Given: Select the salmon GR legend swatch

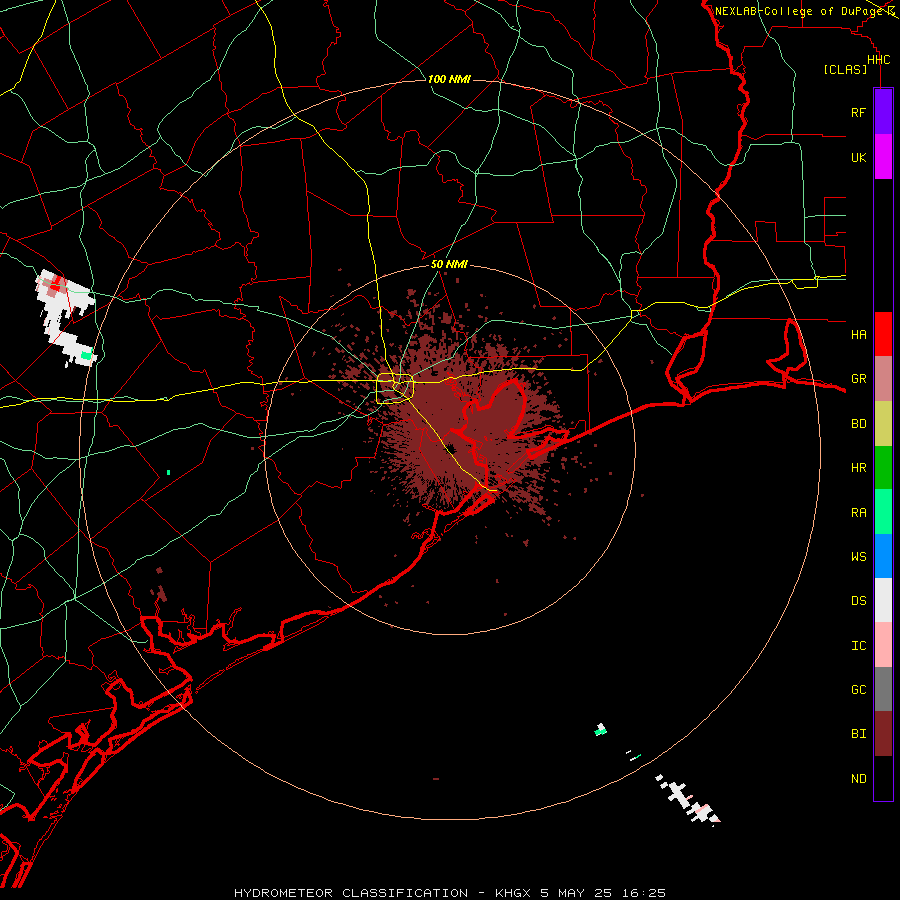Looking at the screenshot, I should tap(883, 379).
